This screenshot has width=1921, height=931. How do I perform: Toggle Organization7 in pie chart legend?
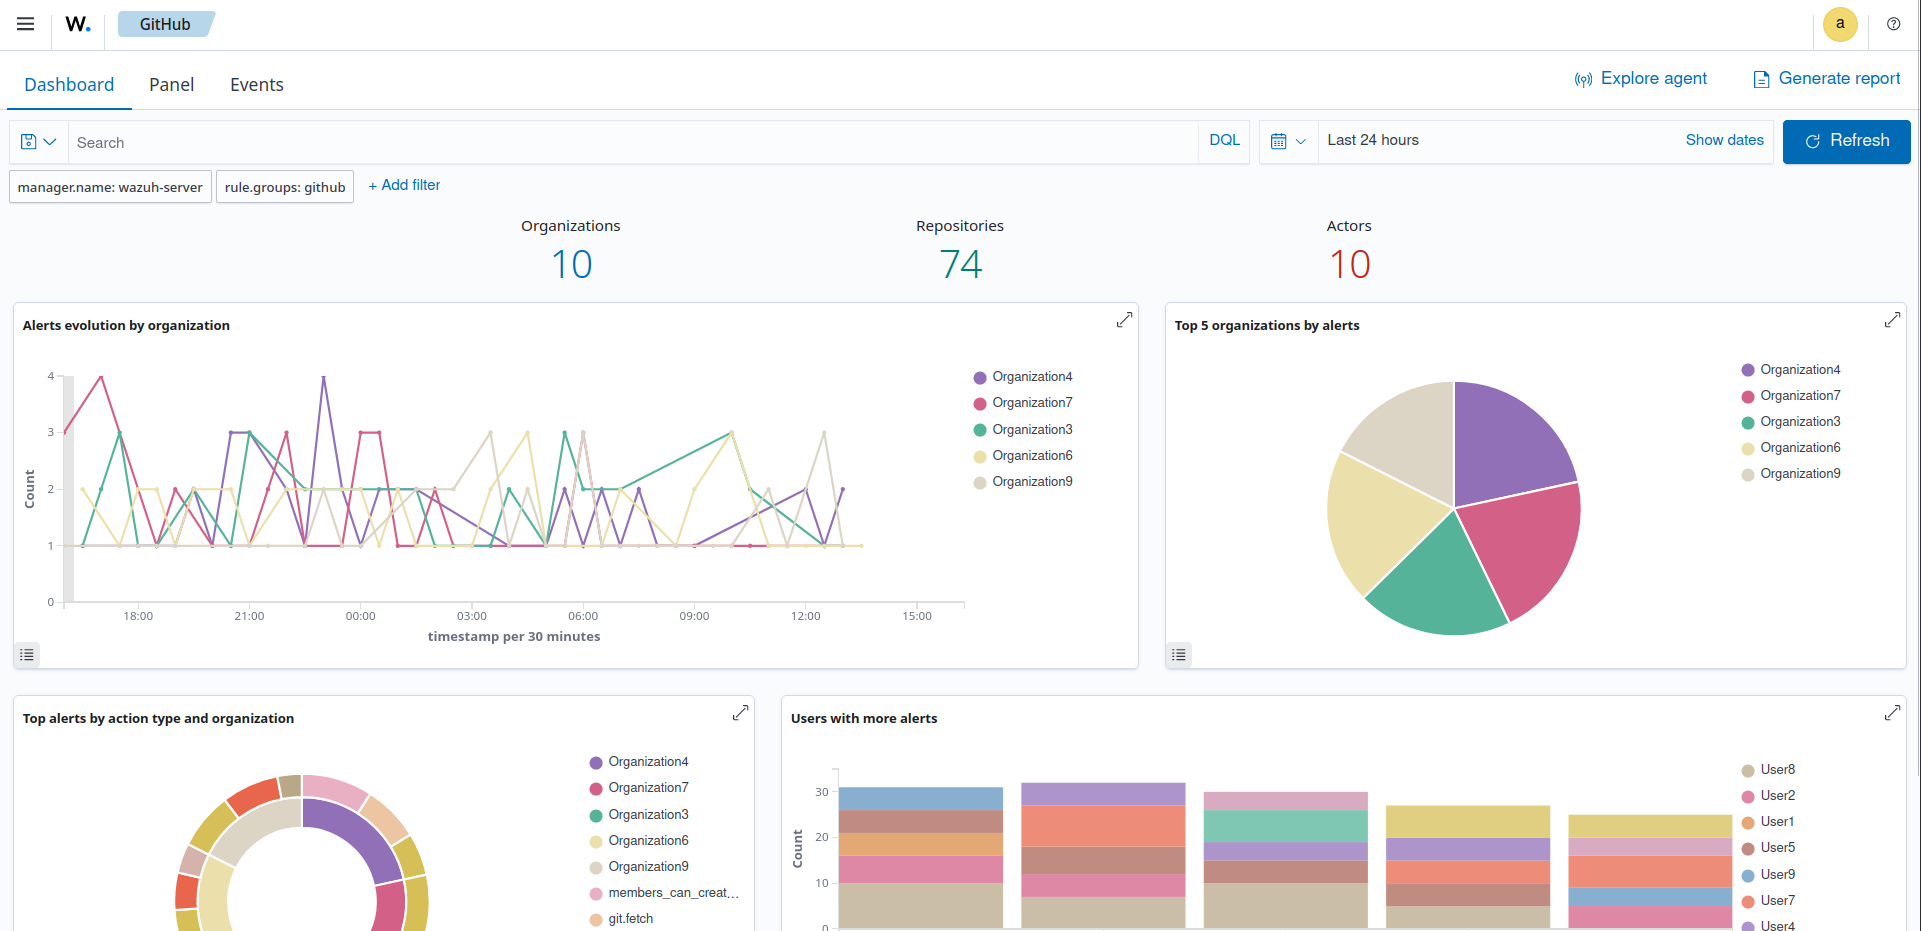[x=1799, y=396]
